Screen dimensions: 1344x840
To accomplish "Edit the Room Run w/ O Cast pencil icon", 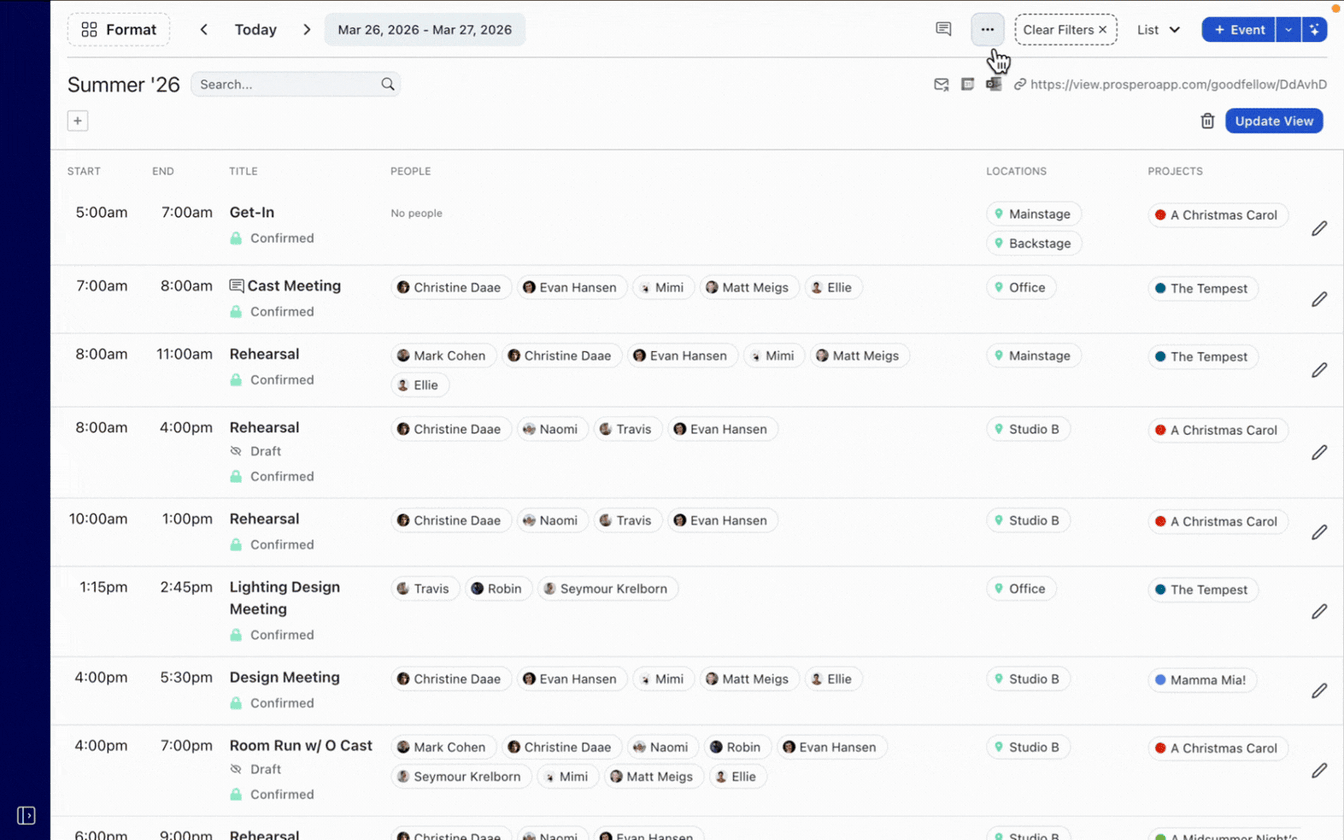I will pyautogui.click(x=1319, y=770).
